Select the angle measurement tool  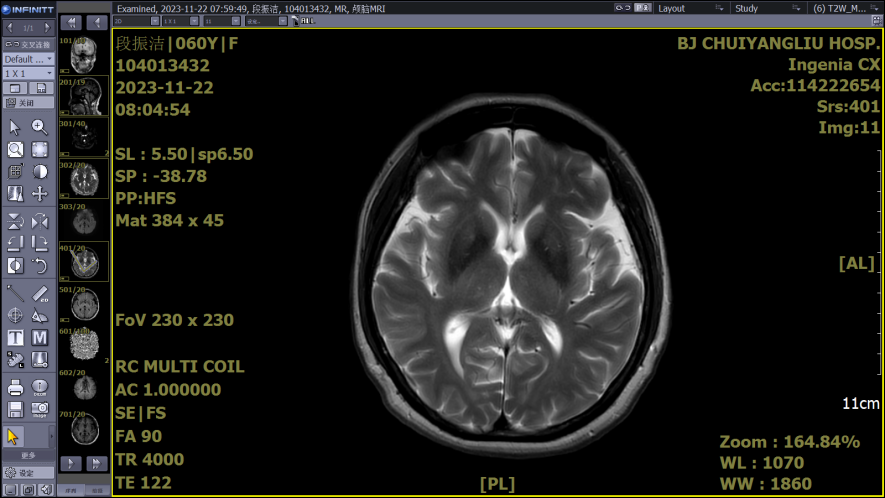(x=40, y=316)
